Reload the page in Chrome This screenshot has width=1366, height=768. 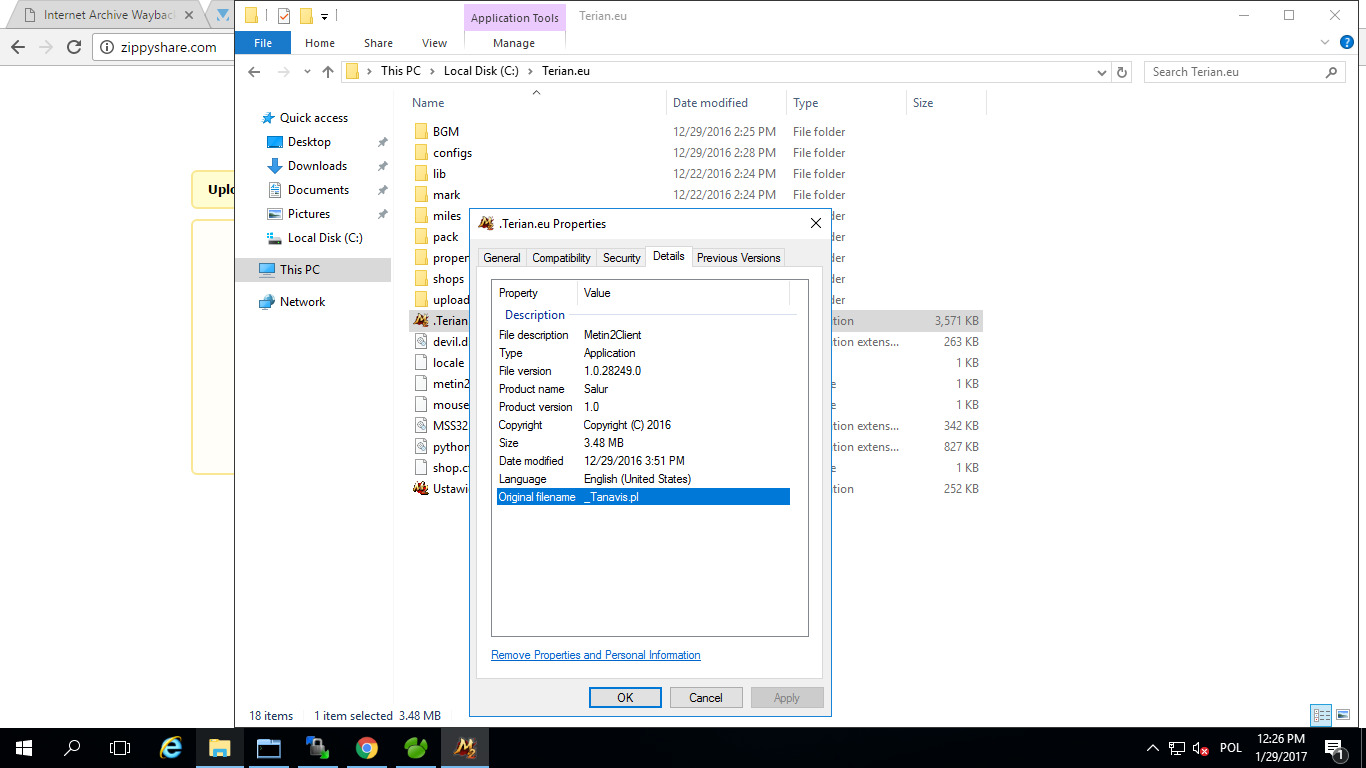[73, 47]
